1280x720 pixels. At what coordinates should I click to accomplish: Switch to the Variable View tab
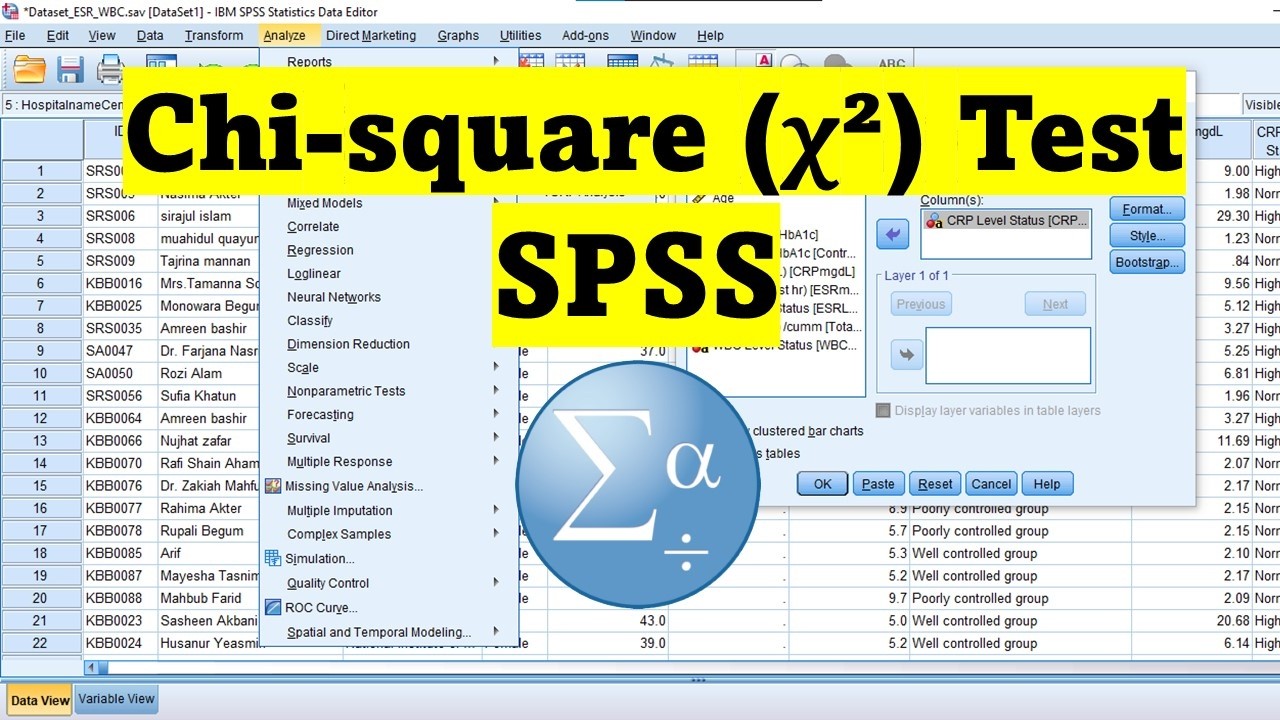point(116,699)
